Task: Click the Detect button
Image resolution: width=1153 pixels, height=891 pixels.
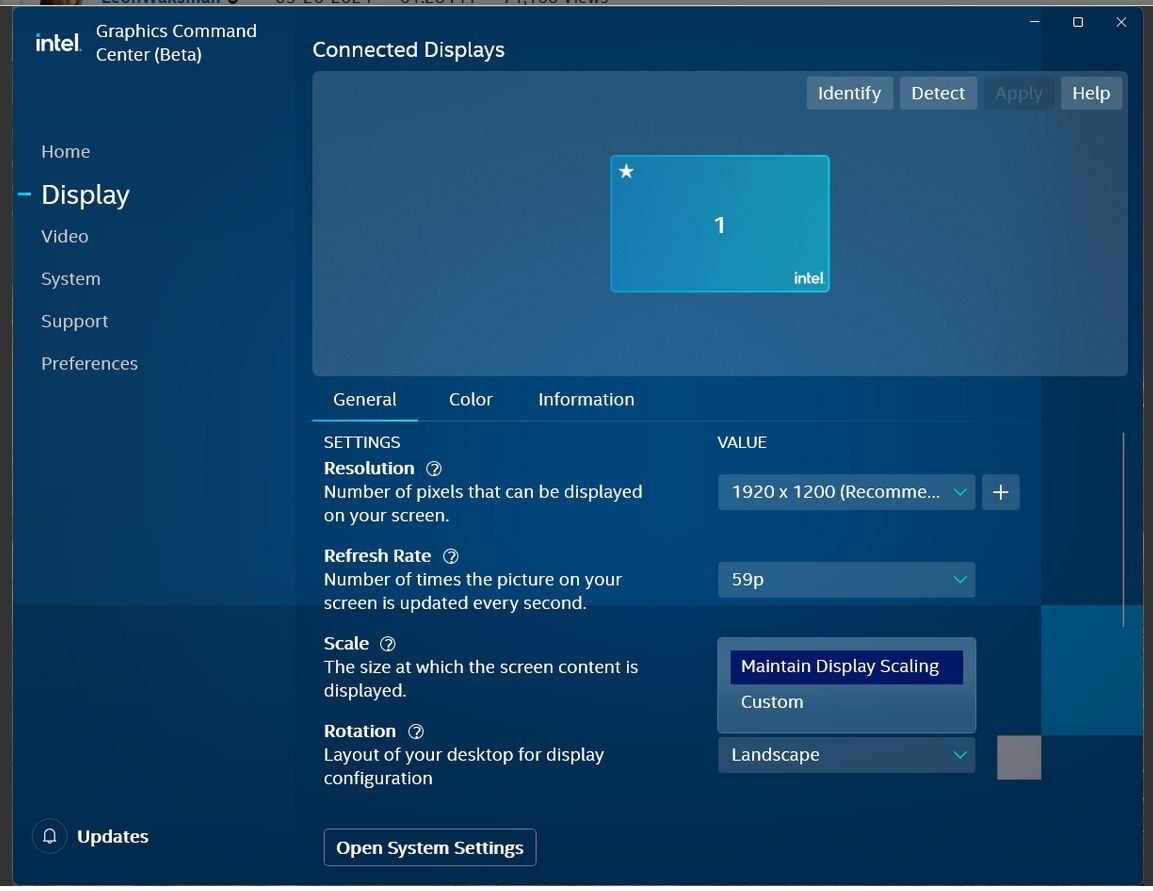Action: [938, 93]
